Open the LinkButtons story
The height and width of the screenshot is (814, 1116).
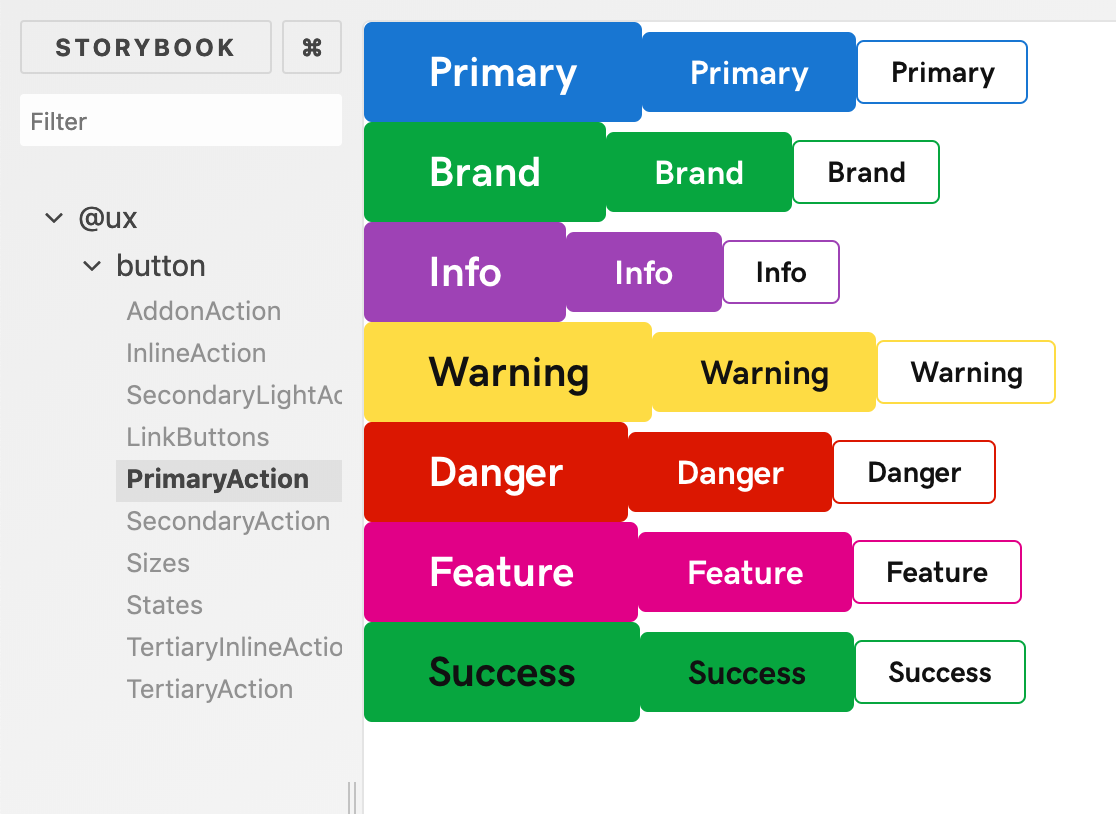(x=198, y=437)
